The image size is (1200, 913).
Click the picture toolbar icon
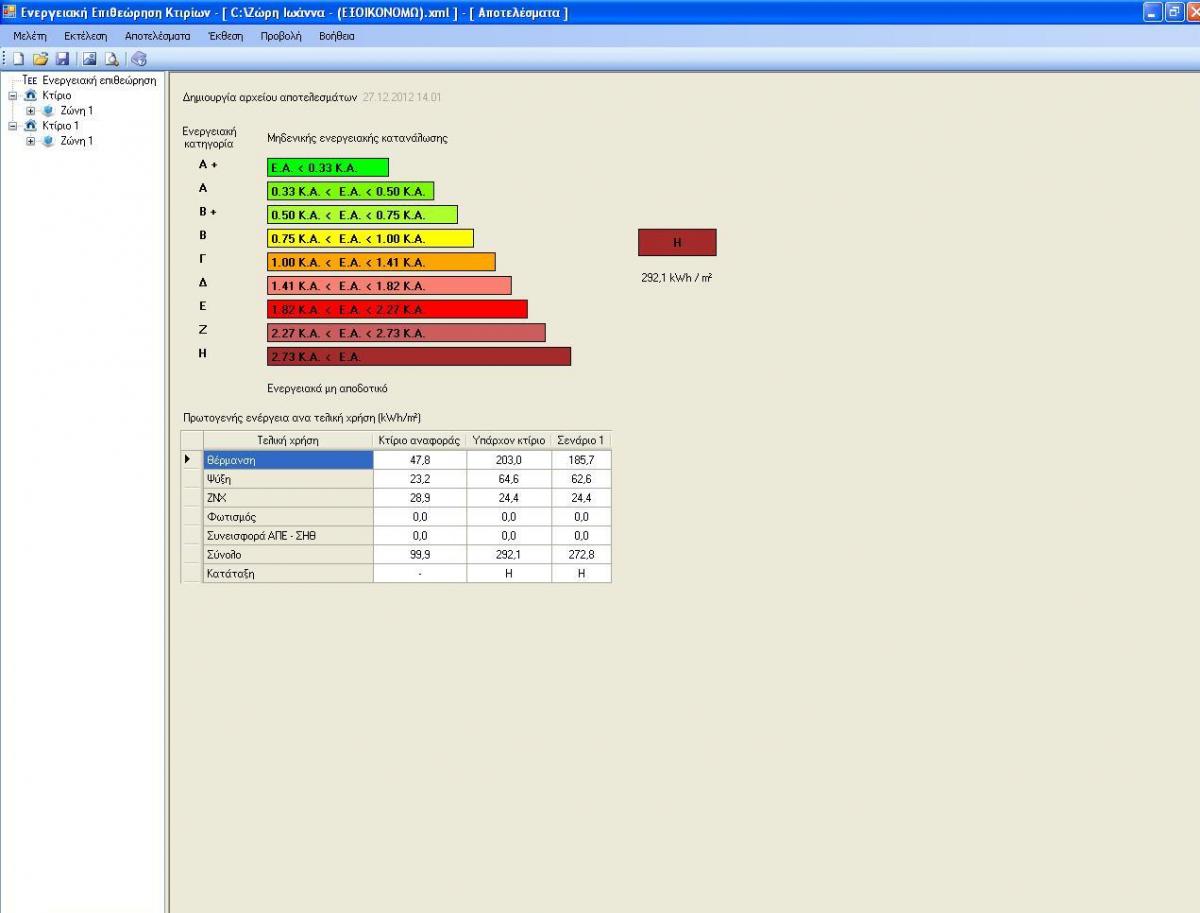click(x=90, y=59)
